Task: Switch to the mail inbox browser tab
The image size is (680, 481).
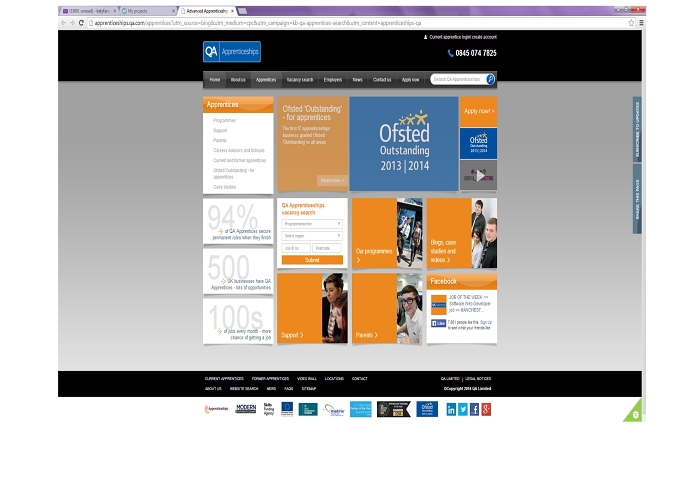Action: (89, 11)
